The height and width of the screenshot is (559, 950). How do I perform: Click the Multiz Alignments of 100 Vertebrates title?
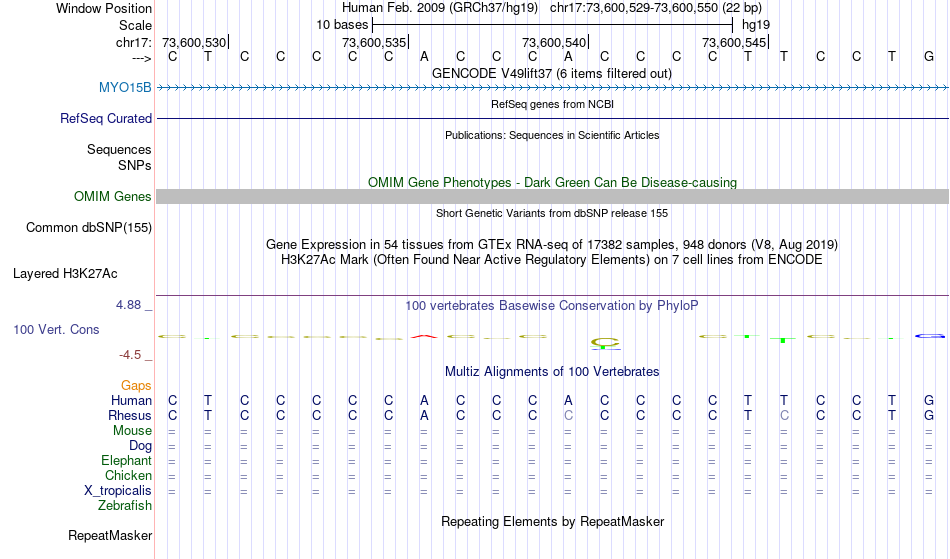pos(552,372)
